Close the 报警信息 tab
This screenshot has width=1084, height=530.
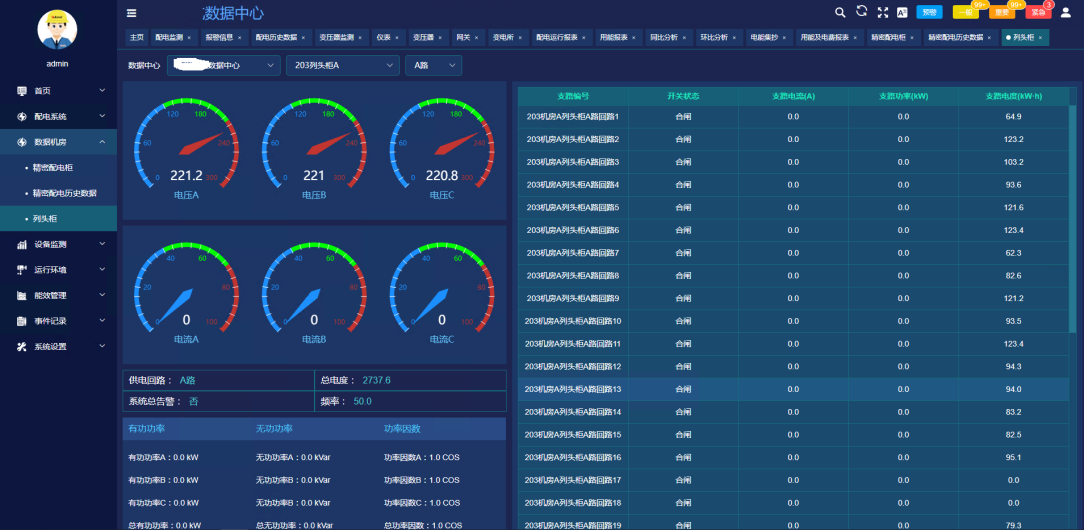239,37
